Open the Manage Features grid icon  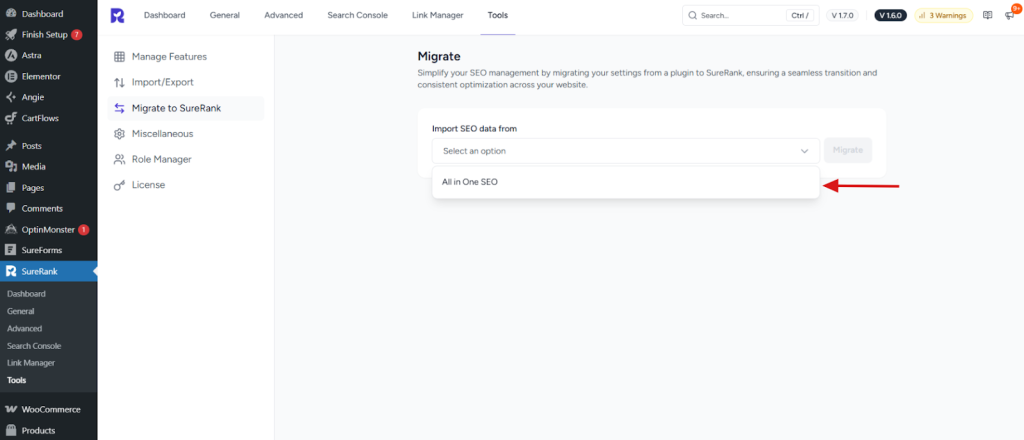point(120,57)
